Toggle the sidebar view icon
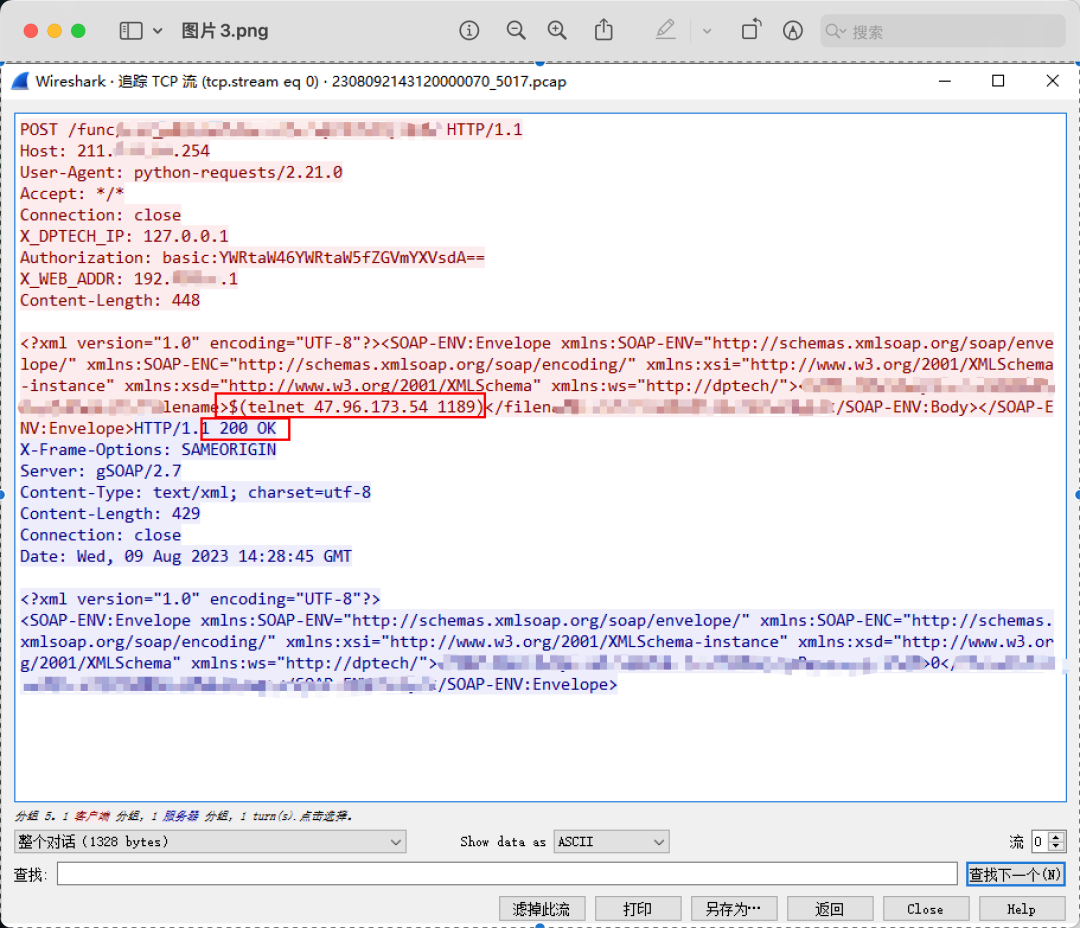1080x928 pixels. (131, 31)
